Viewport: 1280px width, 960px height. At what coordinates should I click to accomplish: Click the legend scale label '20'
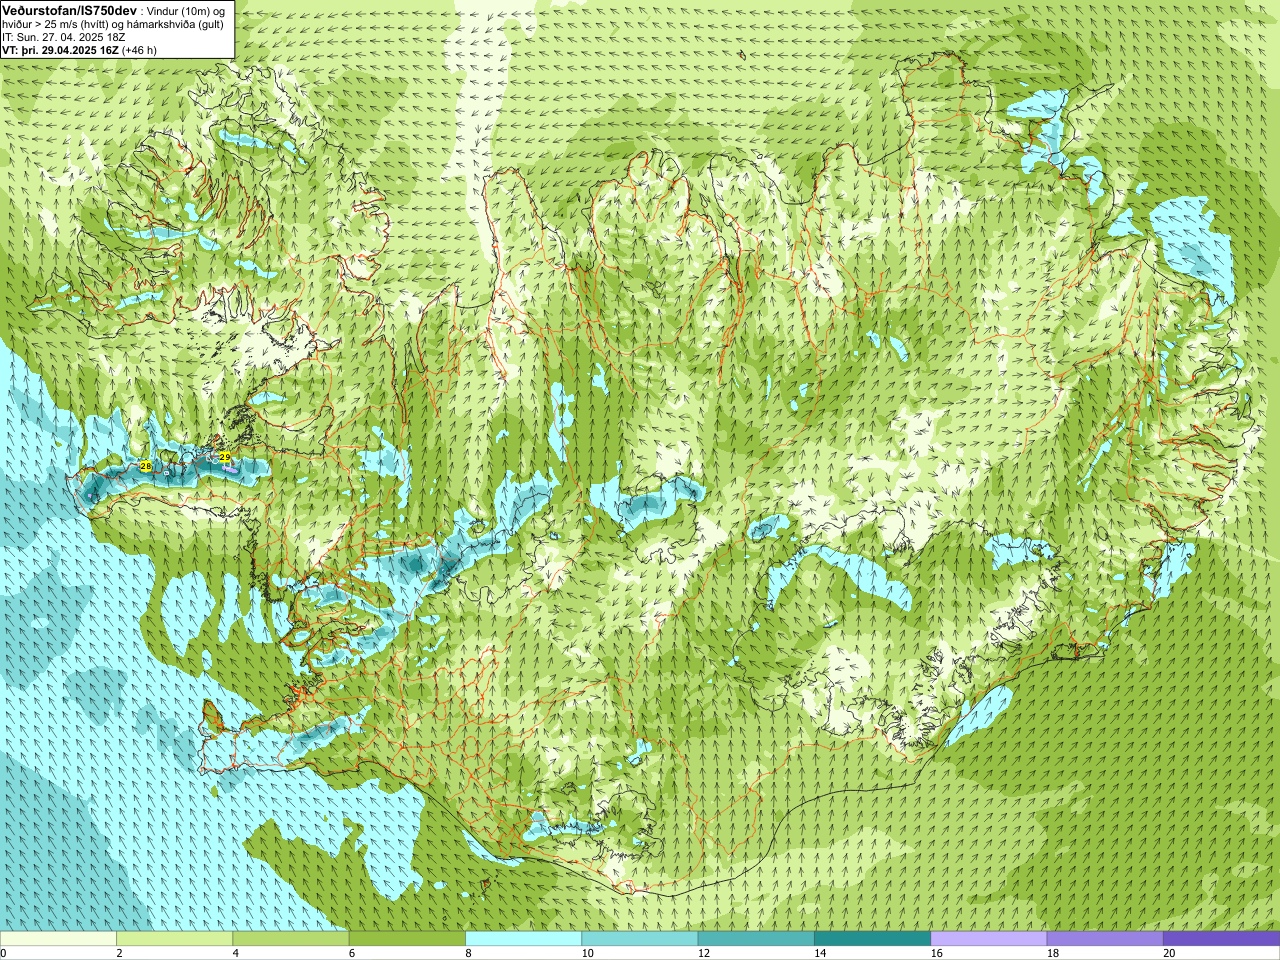coord(1168,953)
